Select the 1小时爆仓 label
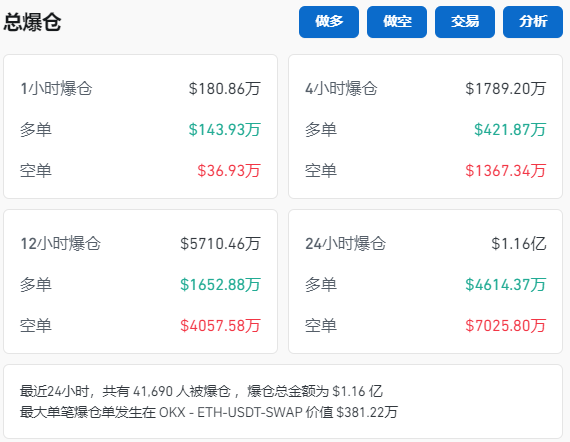 click(x=56, y=89)
